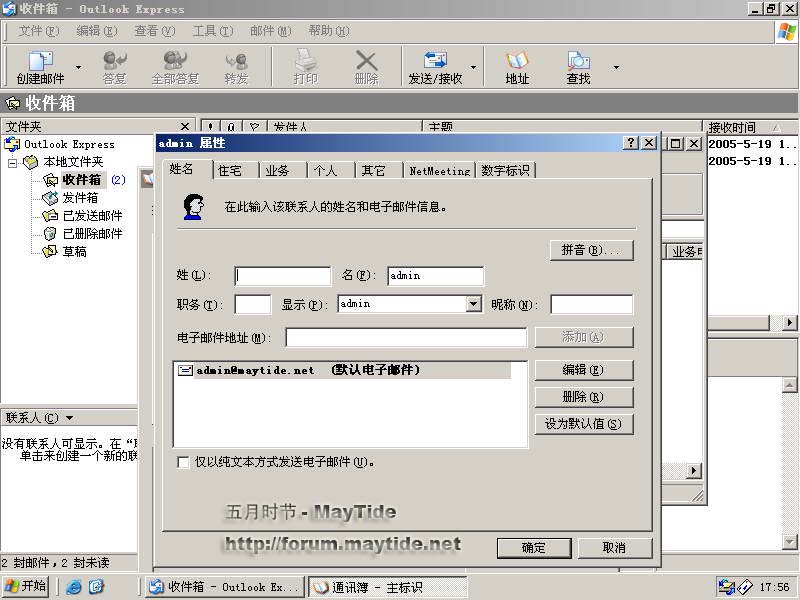Viewport: 800px width, 600px height.
Task: Click the 确定 (OK) button
Action: pos(534,547)
